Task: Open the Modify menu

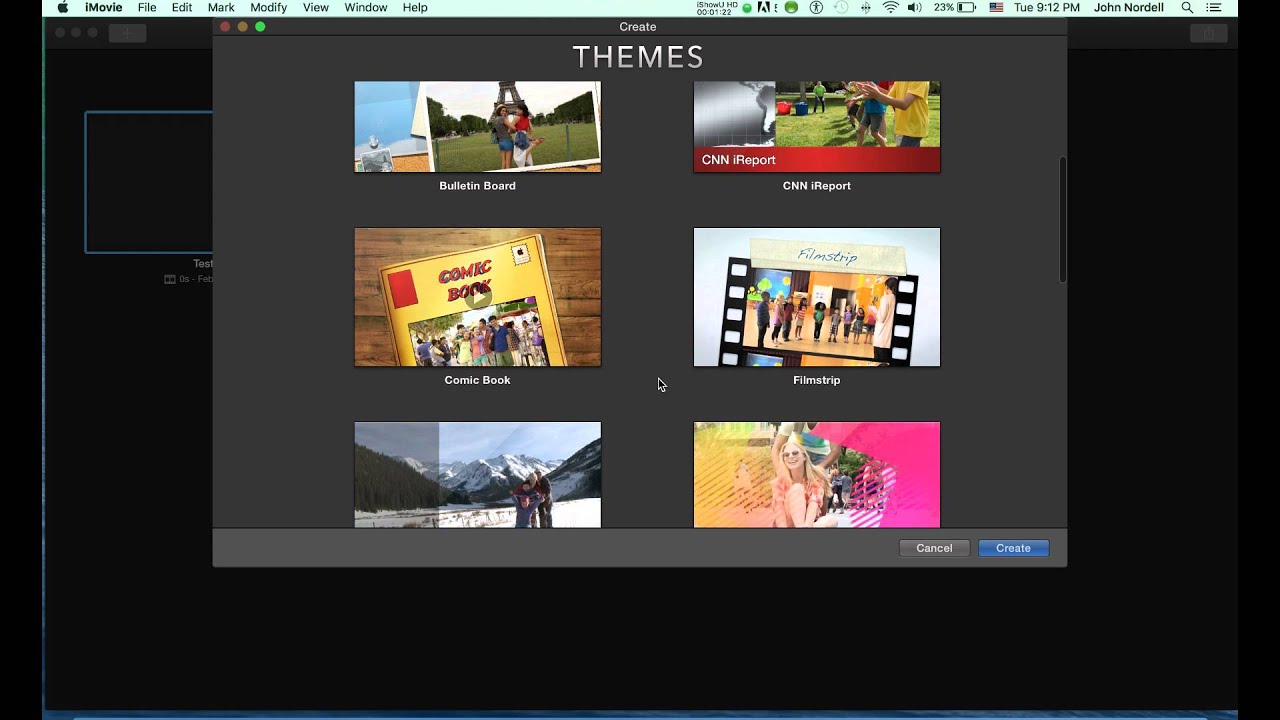Action: click(268, 7)
